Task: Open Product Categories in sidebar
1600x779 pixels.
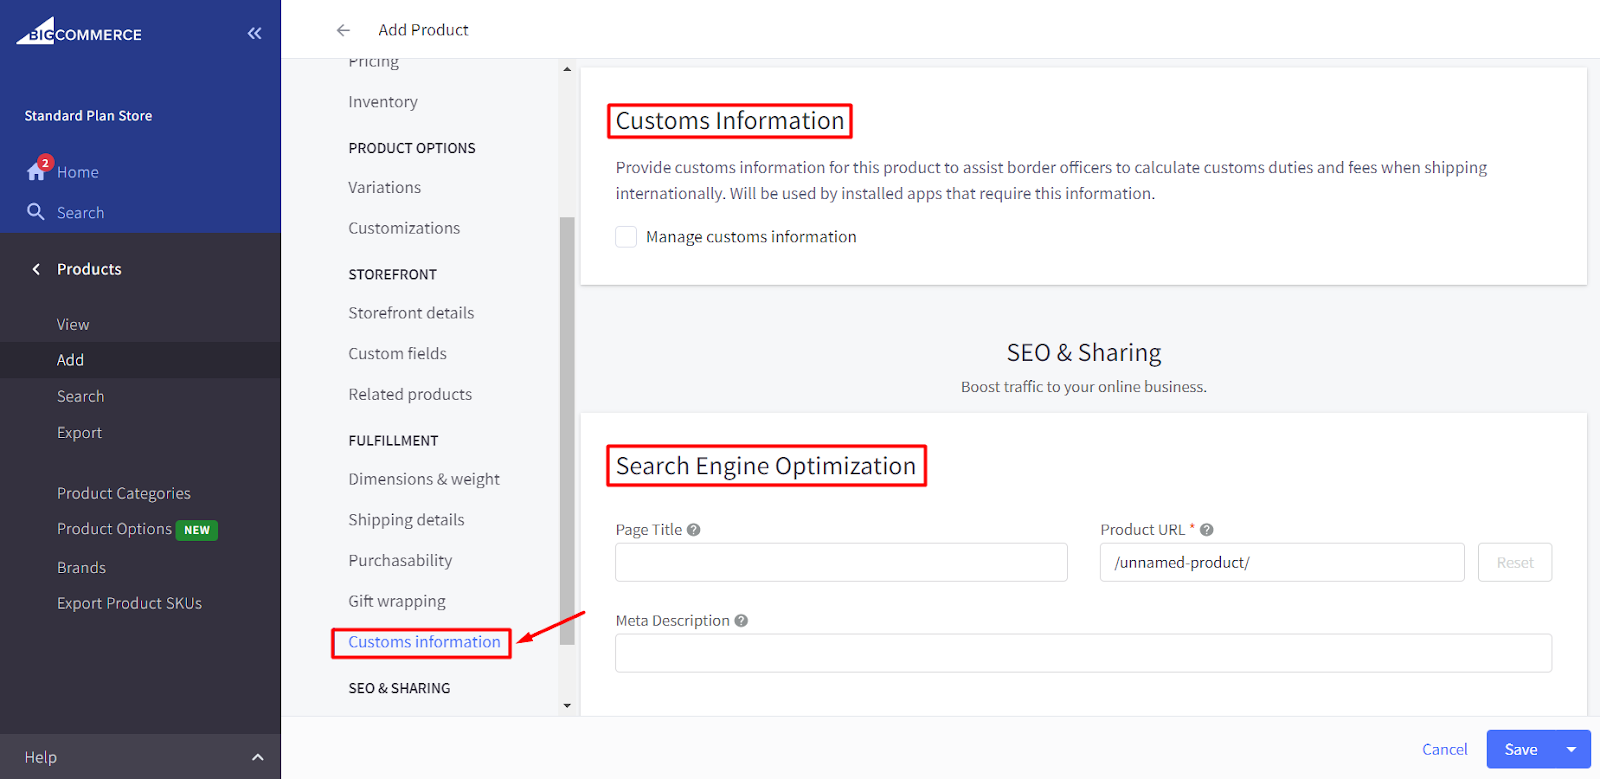Action: coord(123,493)
